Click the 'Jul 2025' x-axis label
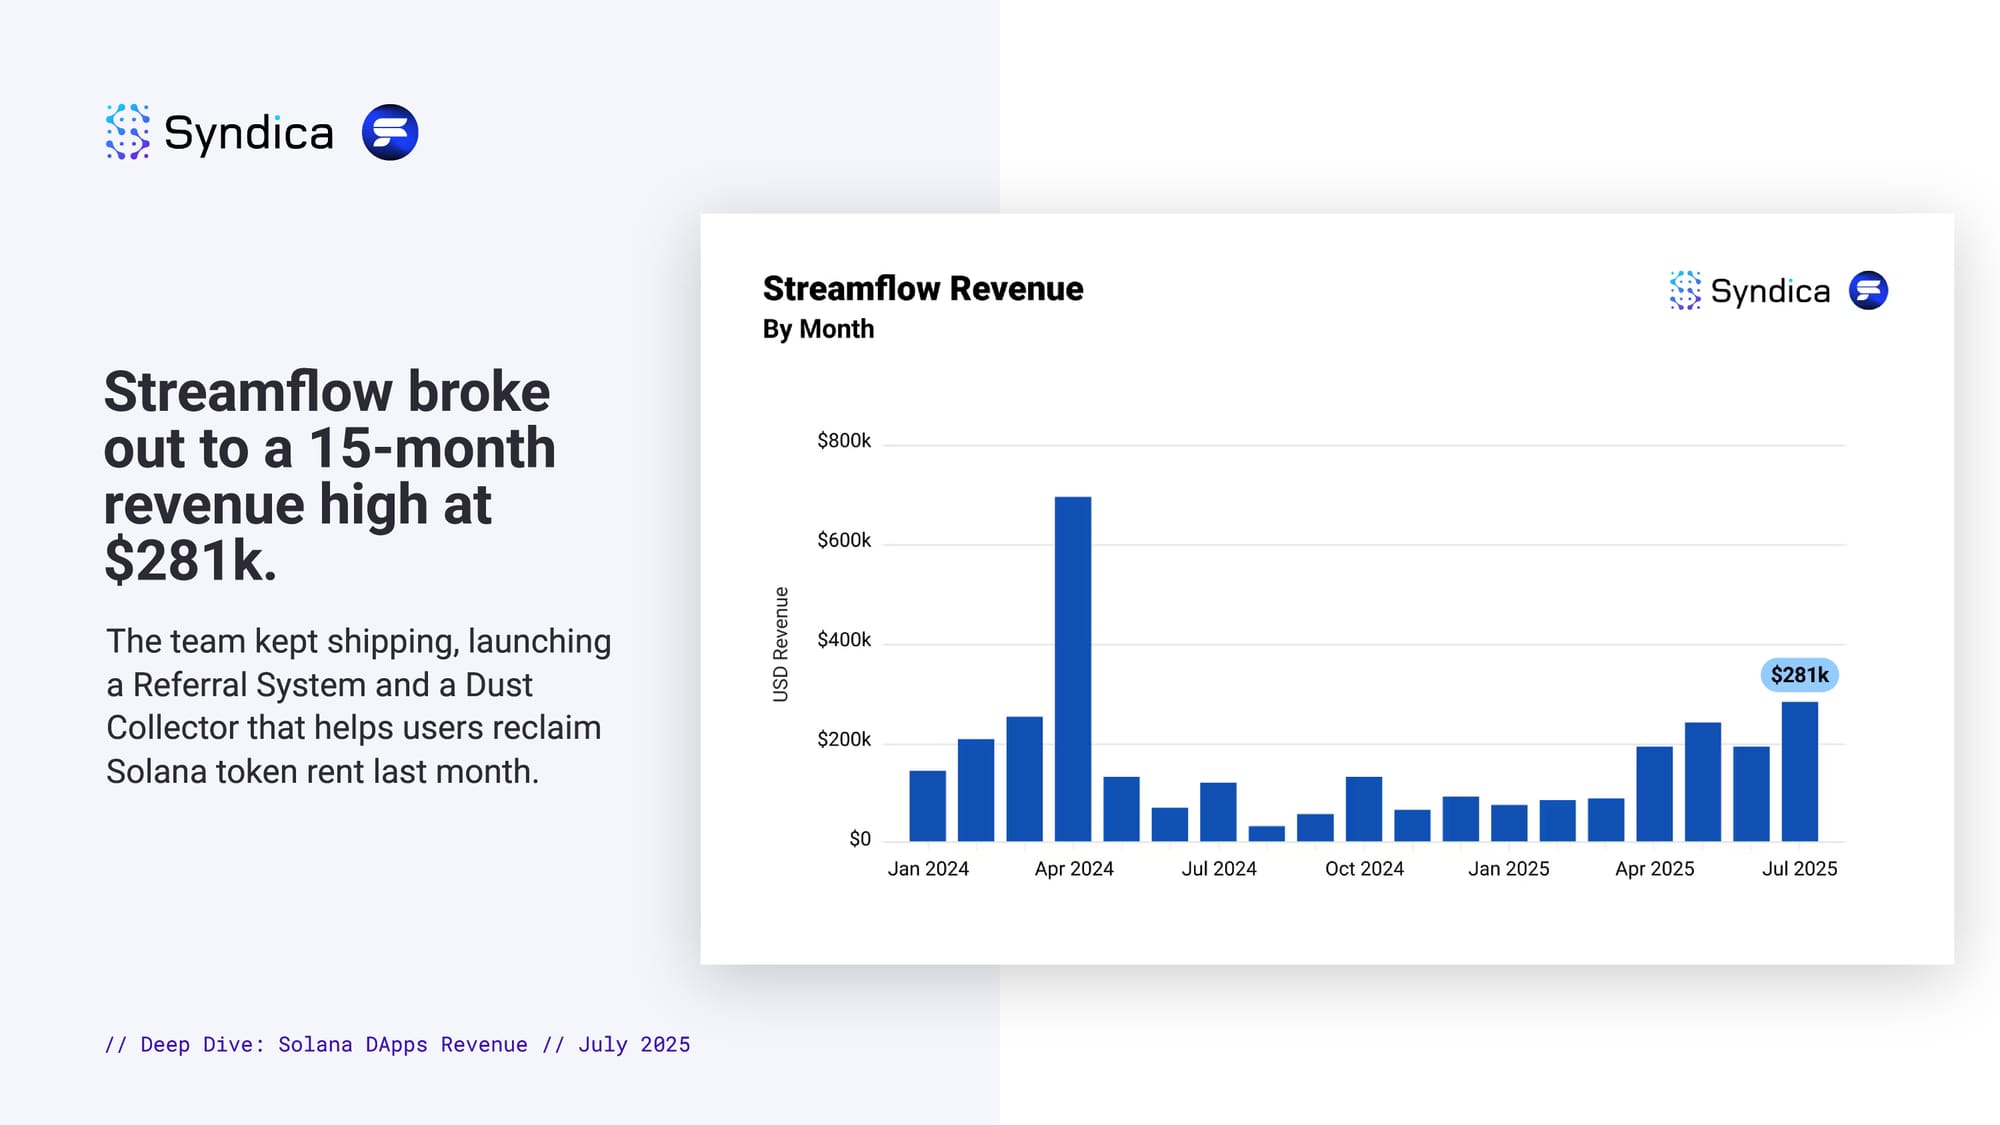Viewport: 2000px width, 1125px height. pos(1800,869)
